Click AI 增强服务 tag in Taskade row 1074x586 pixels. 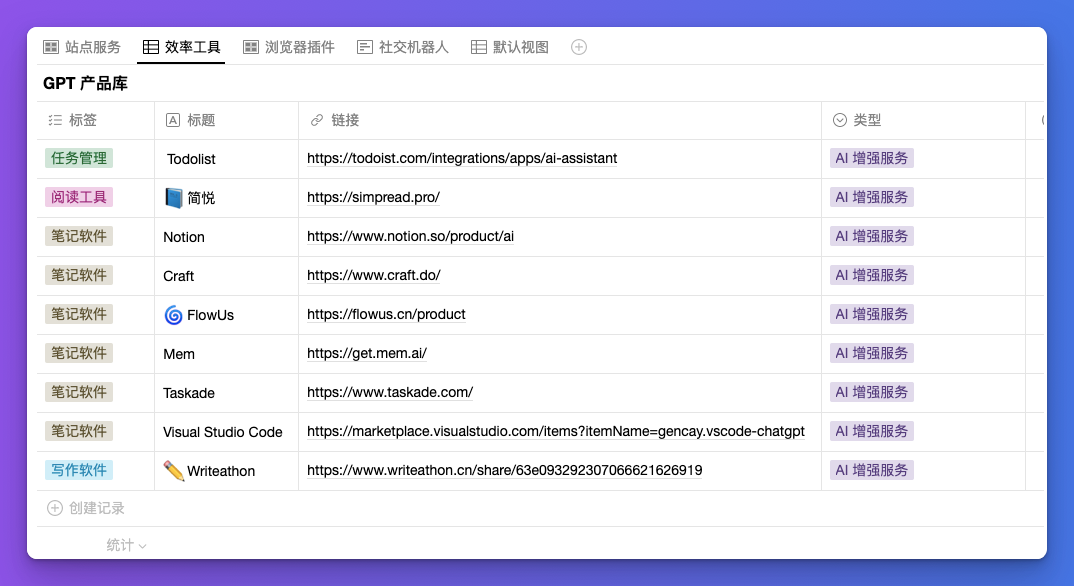point(871,392)
